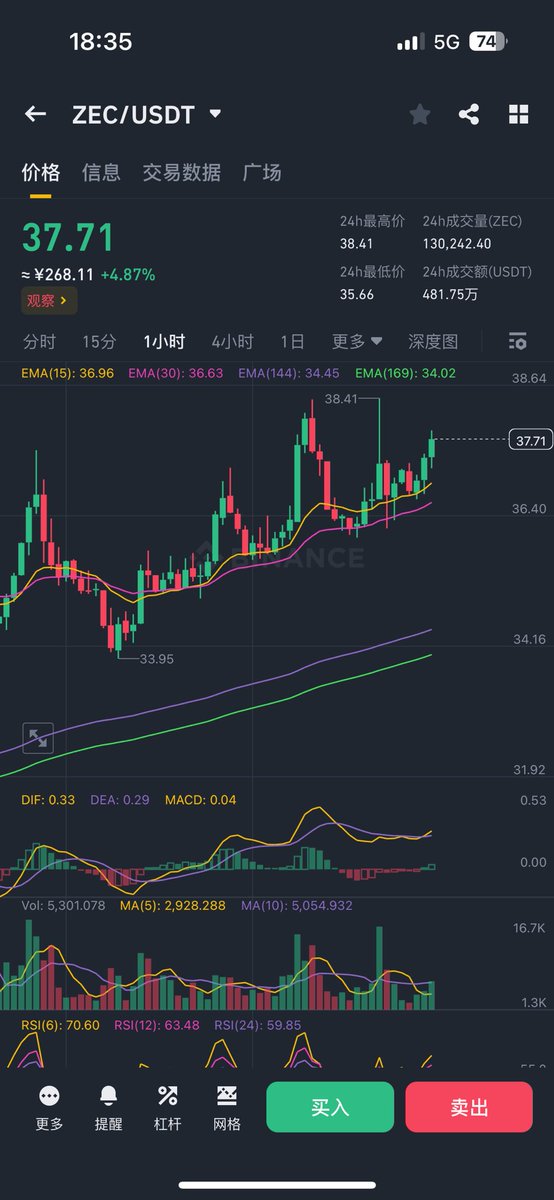The image size is (554, 1200).
Task: Switch to the 交易数据 tab
Action: [x=182, y=172]
